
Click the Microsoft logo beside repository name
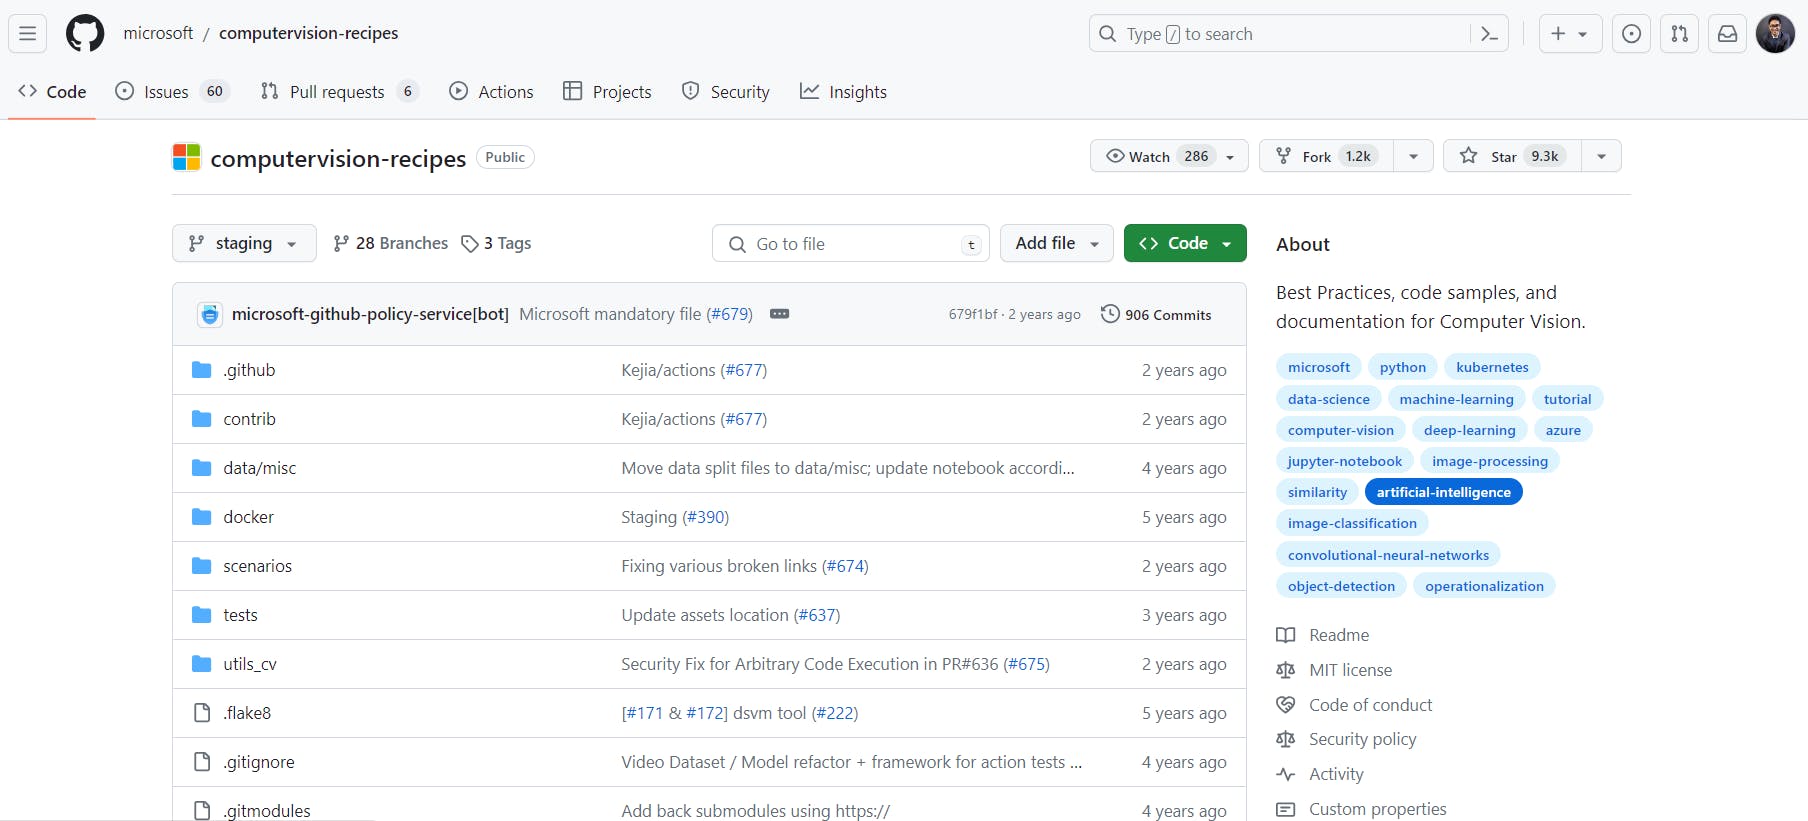coord(186,157)
